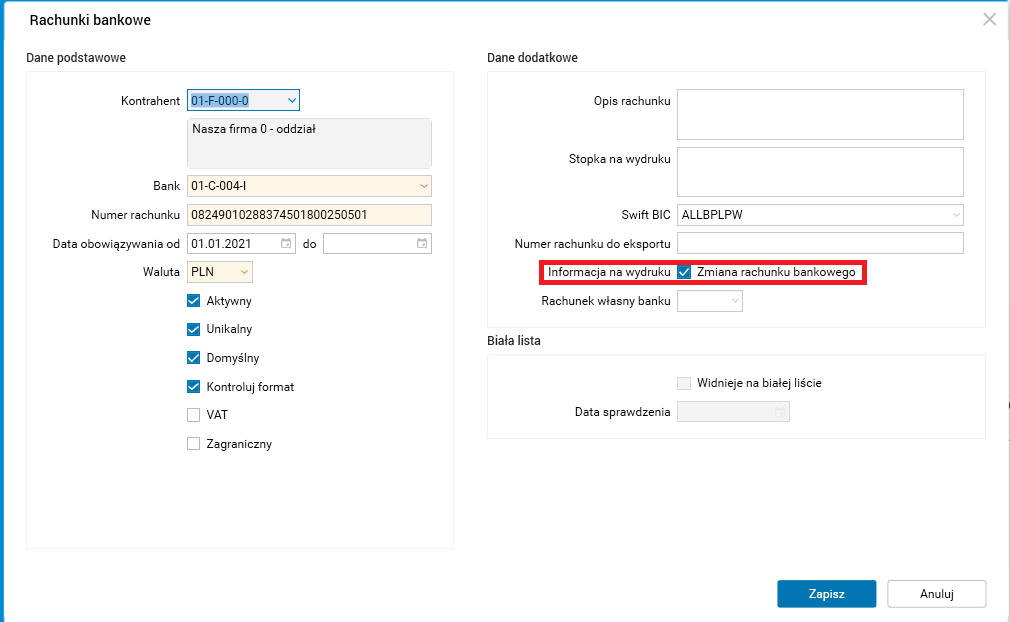Click the Numer rachunku field

309,215
